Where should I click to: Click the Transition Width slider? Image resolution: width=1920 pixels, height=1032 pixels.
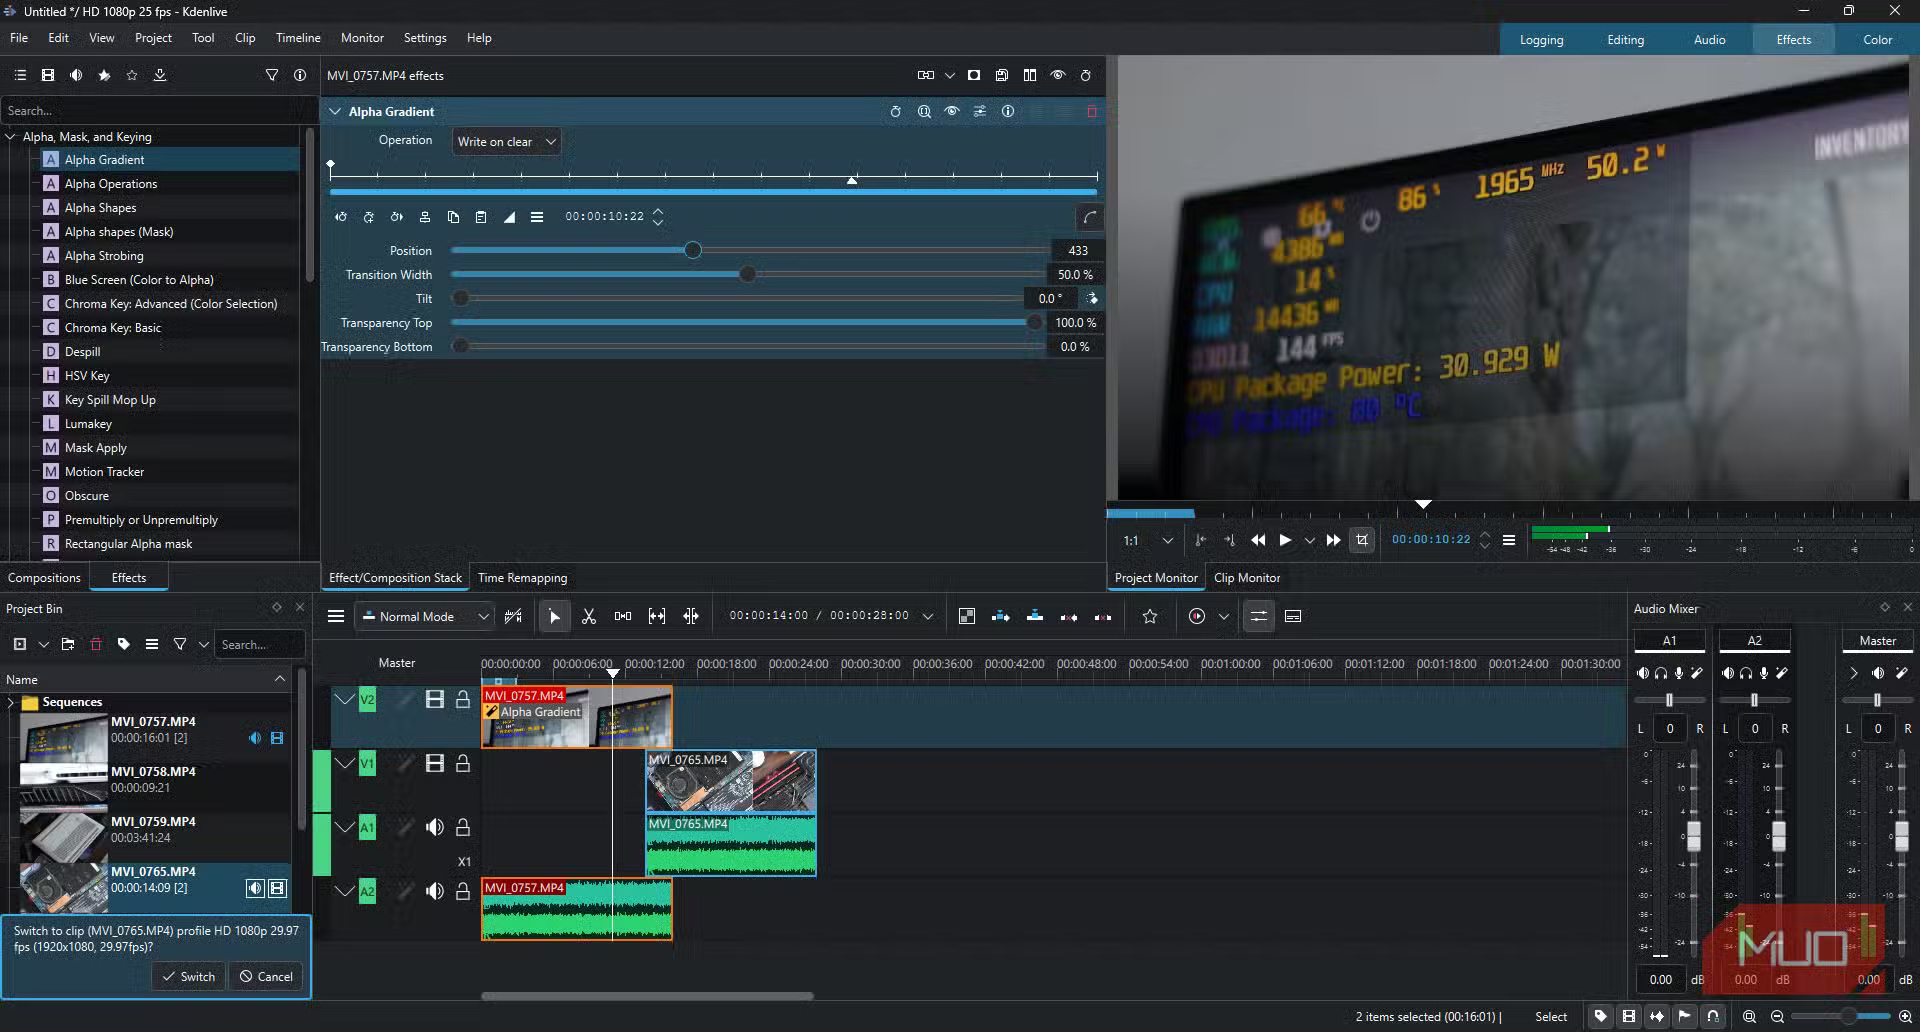click(x=747, y=275)
